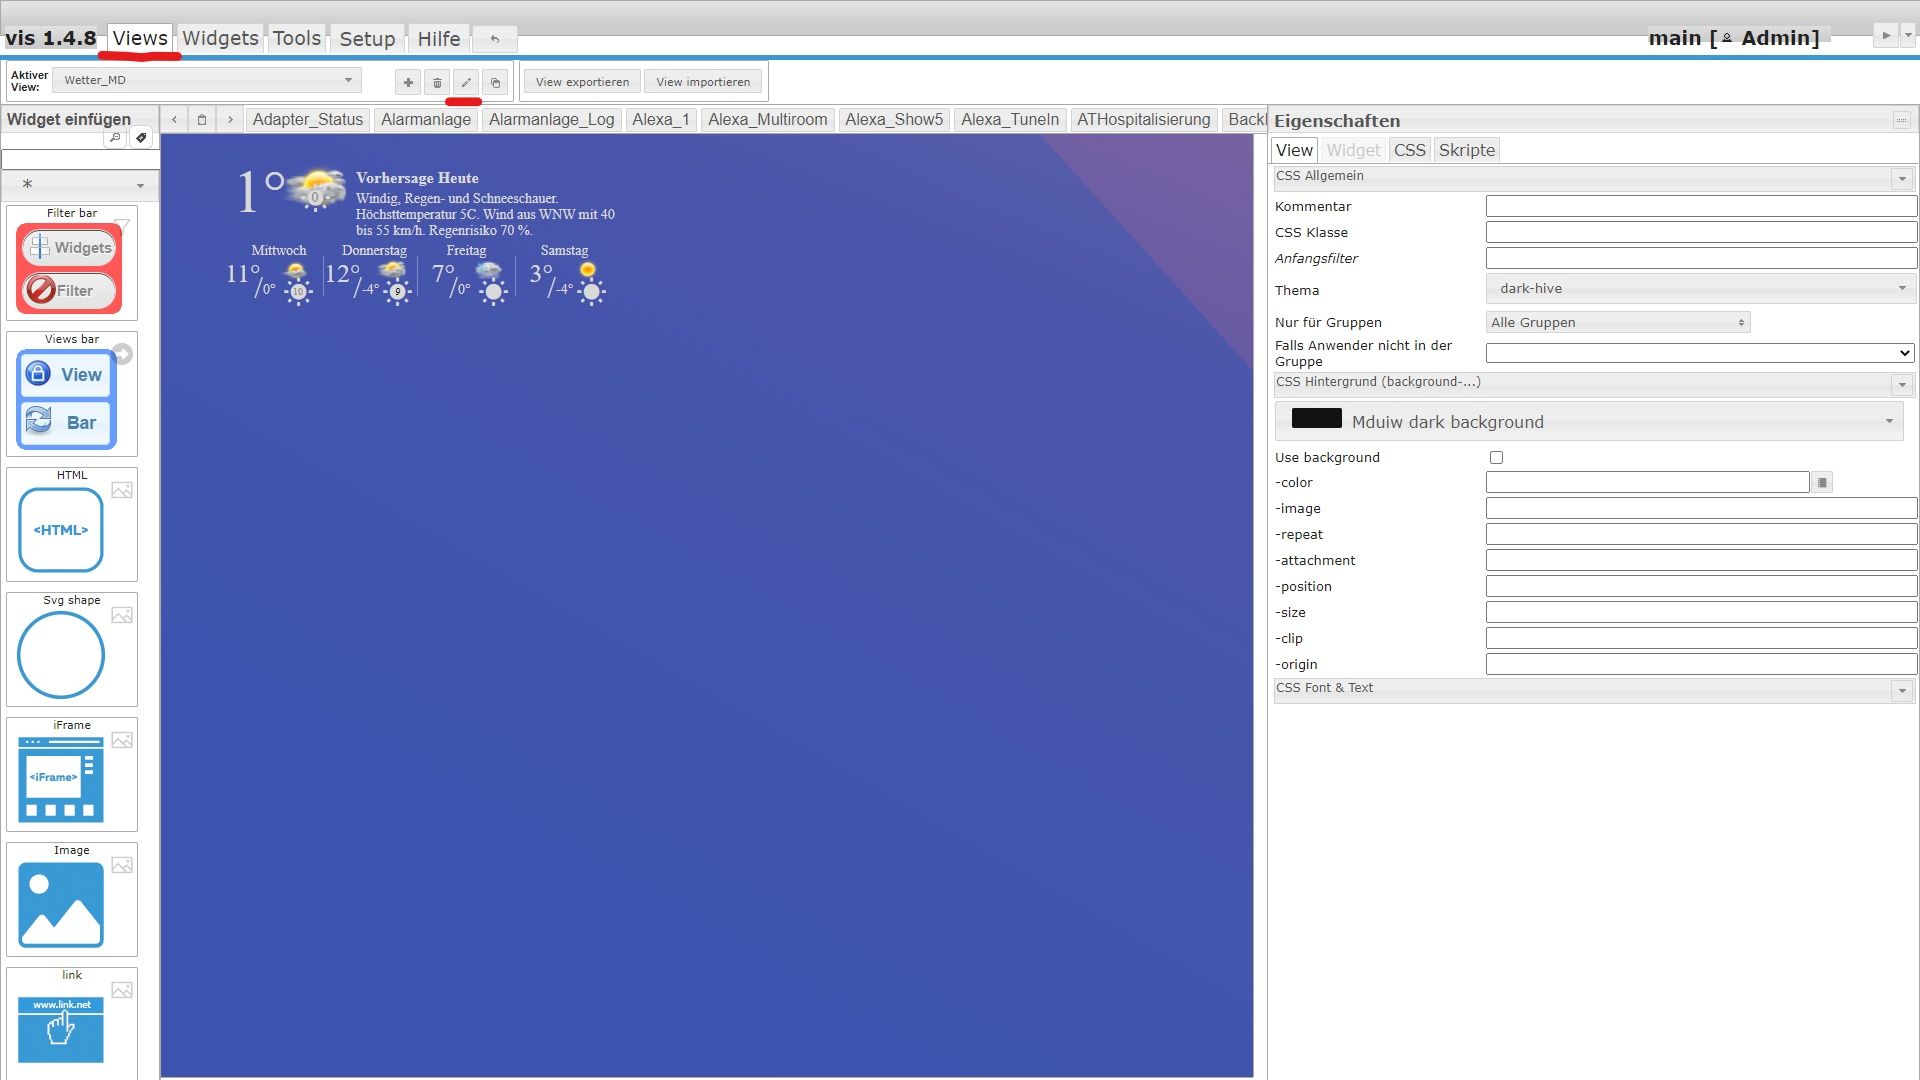Click the duplicate view copy icon

pos(495,83)
